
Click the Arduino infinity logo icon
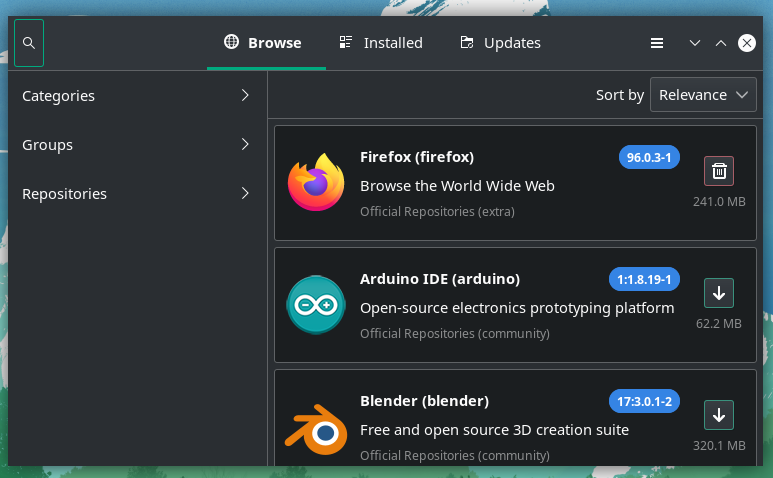[316, 305]
